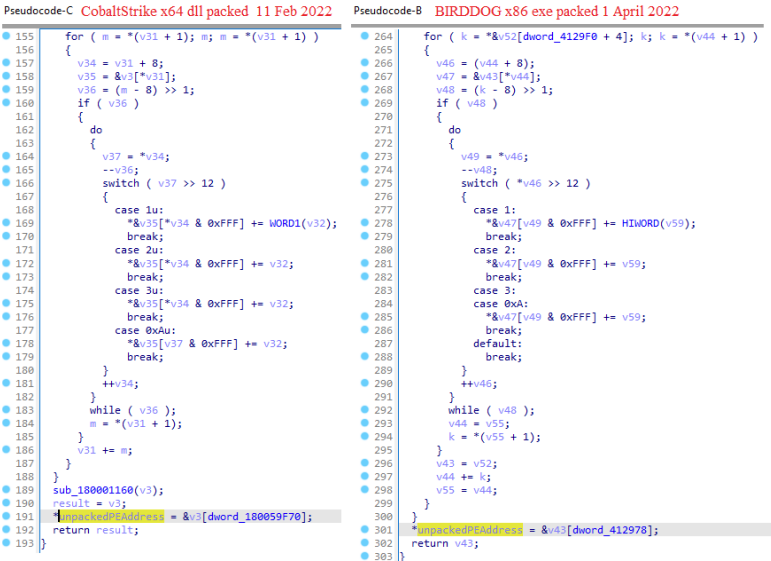Toggle breakpoint dot at line 189
Viewport: 771px width, 561px height.
tap(6, 490)
